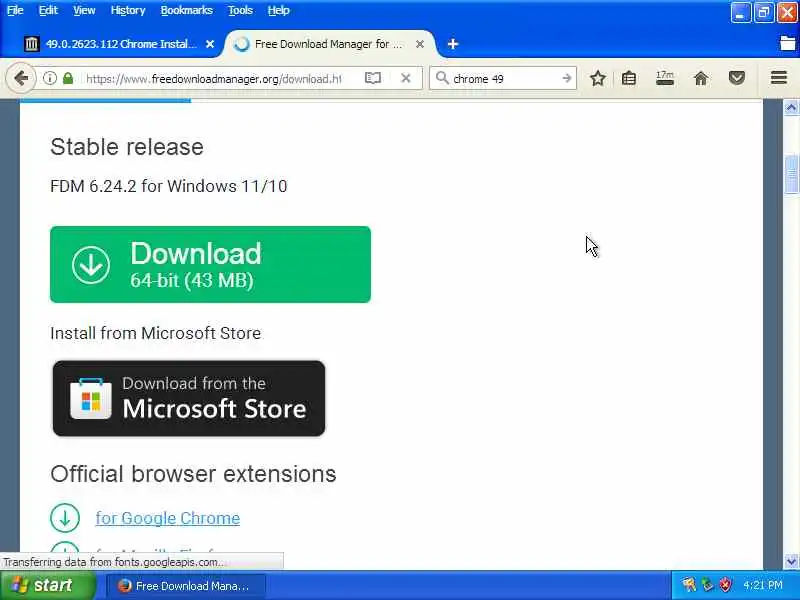Screen dimensions: 800x600
Task: Stop page loading with X button
Action: pos(406,79)
